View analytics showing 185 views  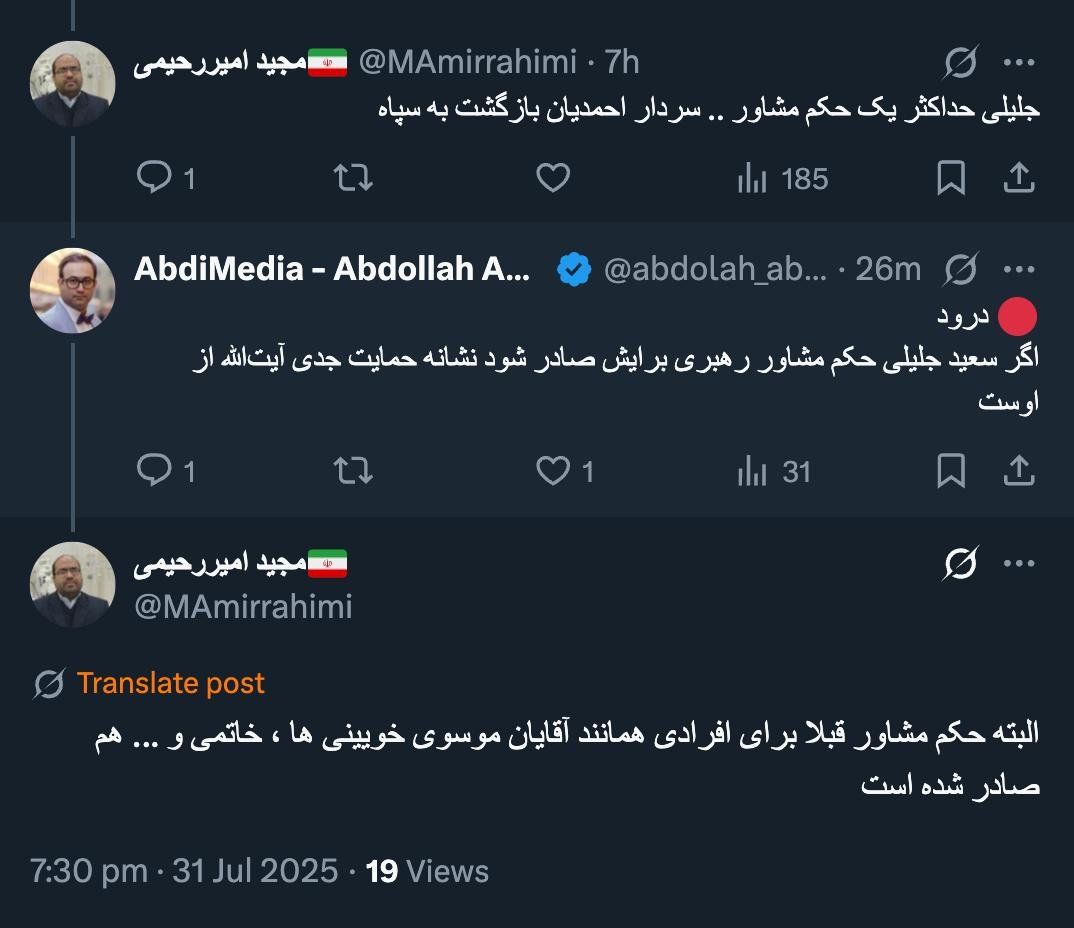click(x=782, y=179)
